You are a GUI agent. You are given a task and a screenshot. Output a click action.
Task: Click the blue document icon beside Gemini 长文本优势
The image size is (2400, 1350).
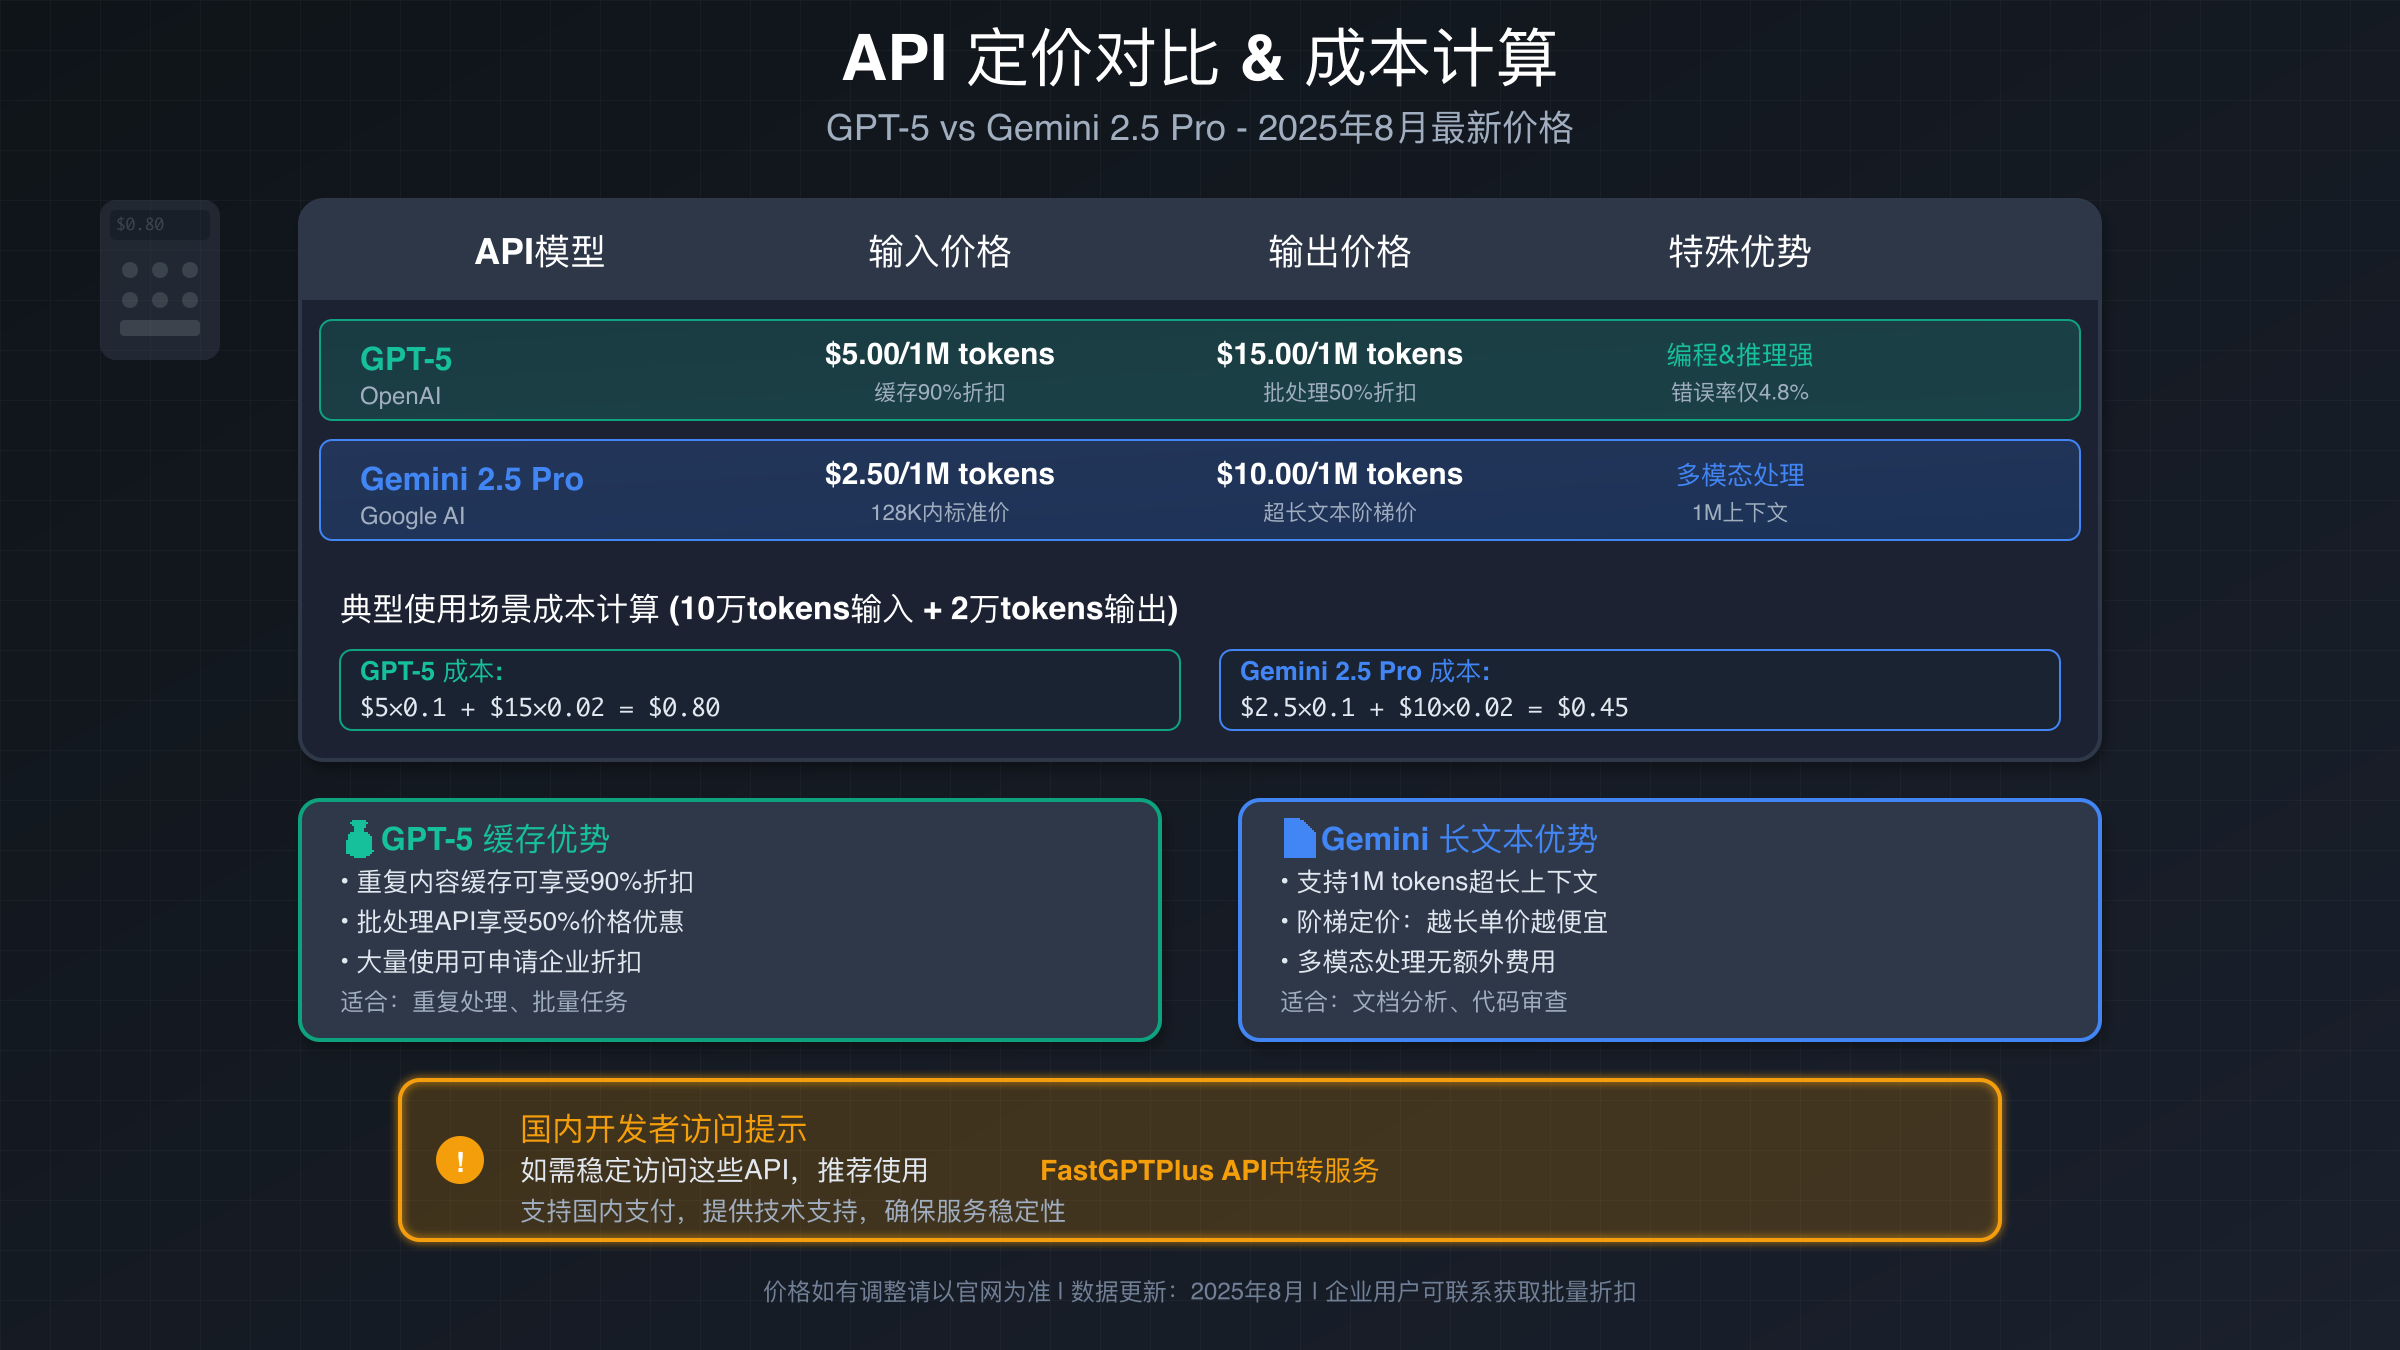point(1299,838)
